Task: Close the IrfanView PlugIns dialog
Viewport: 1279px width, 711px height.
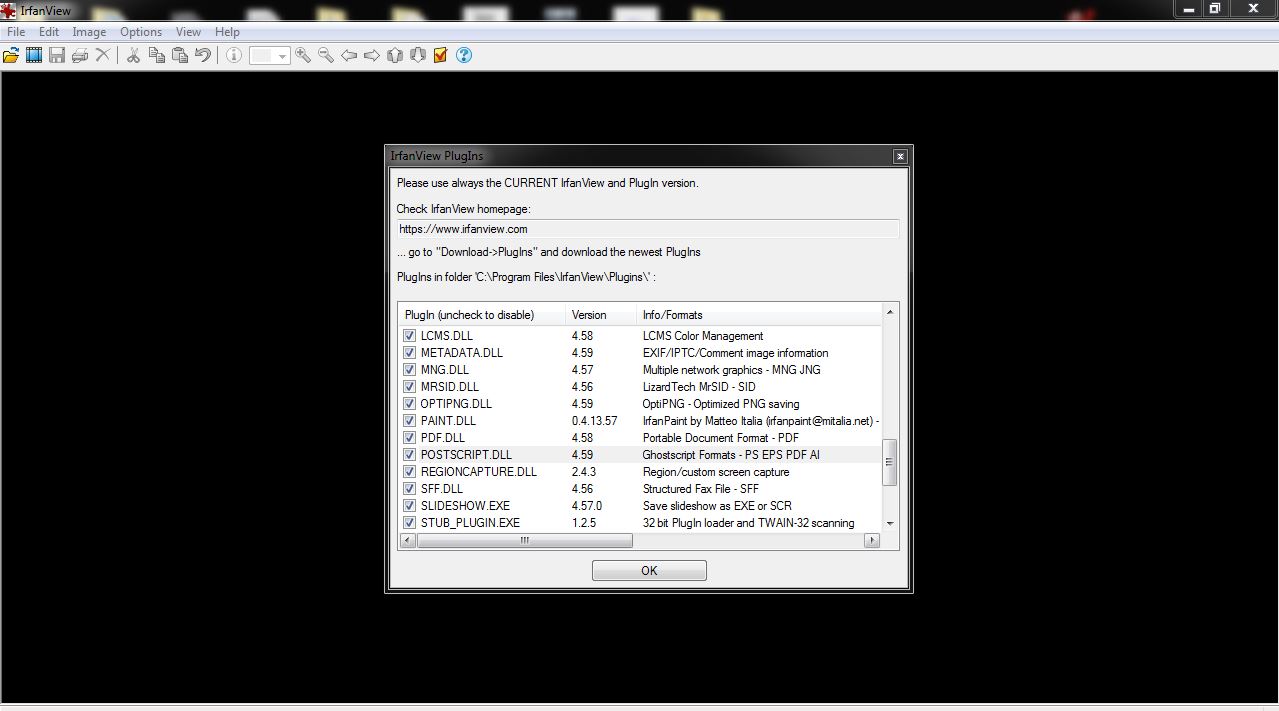Action: coord(900,156)
